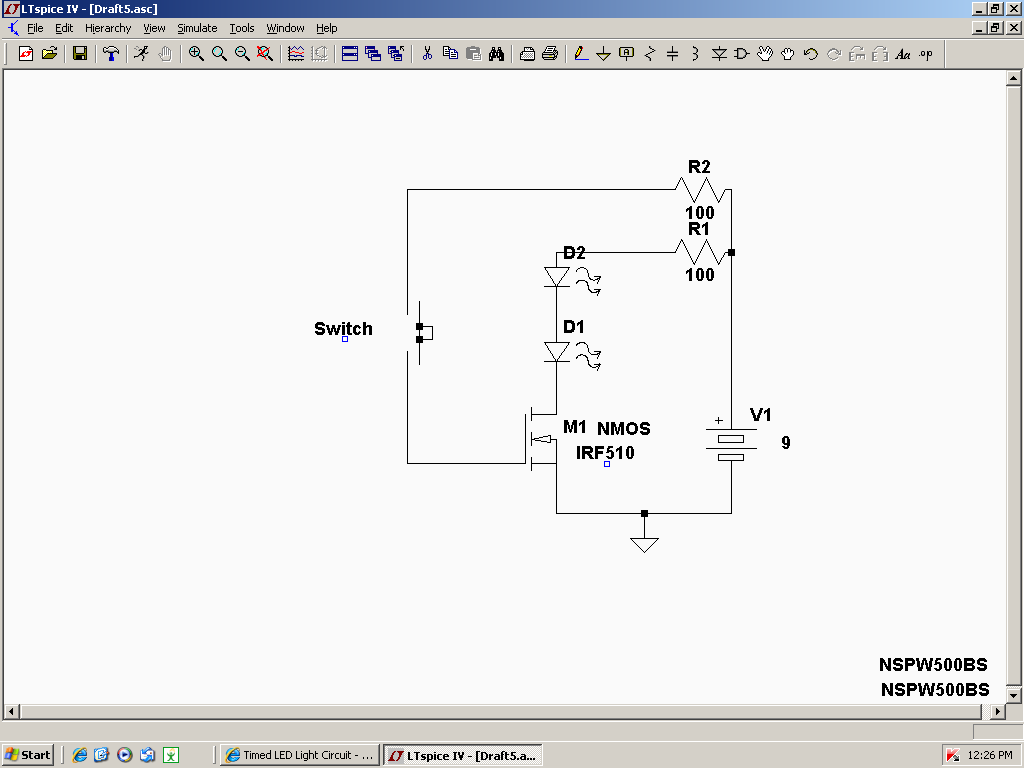Image resolution: width=1024 pixels, height=768 pixels.
Task: Select the IRF510 model label
Action: point(605,453)
